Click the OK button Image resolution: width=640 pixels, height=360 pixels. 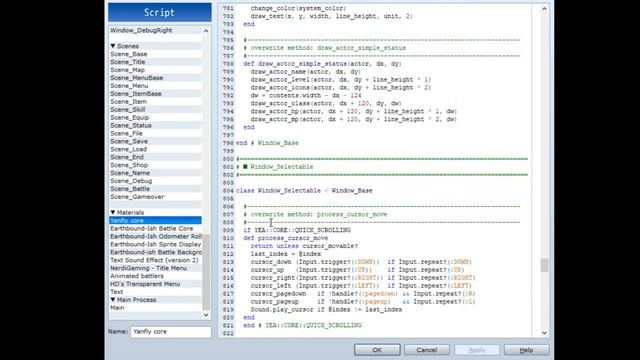pyautogui.click(x=377, y=350)
